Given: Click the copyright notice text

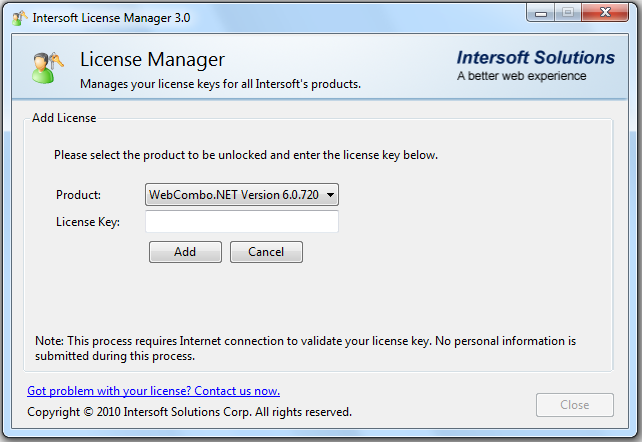Looking at the screenshot, I should pos(189,411).
